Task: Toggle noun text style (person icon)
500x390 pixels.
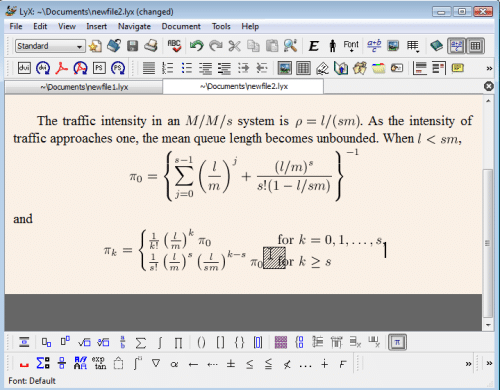Action: point(332,46)
